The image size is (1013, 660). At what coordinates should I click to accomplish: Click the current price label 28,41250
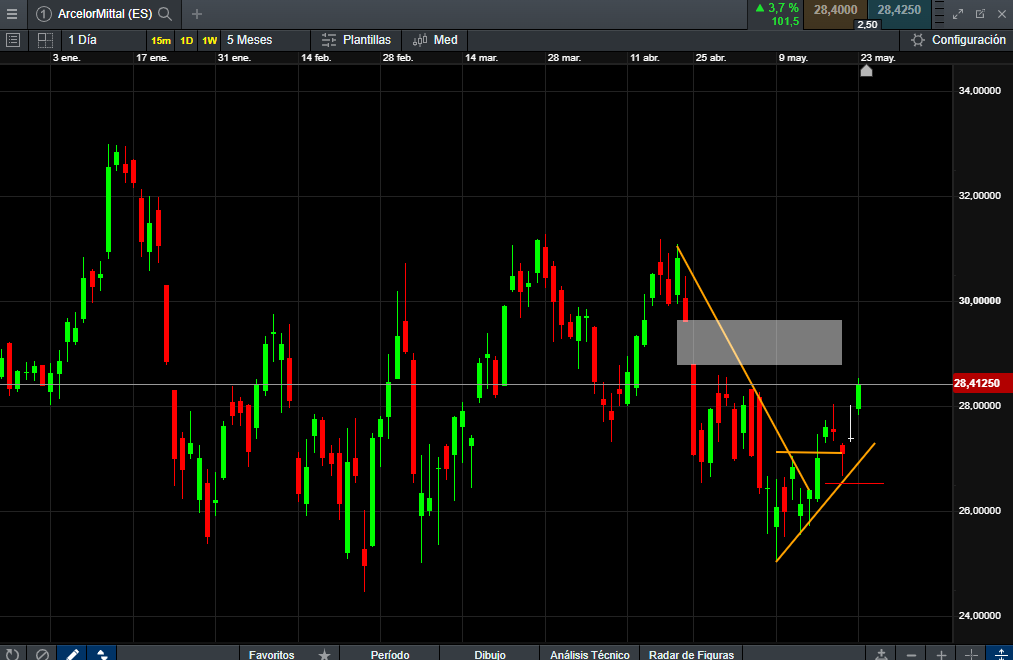pyautogui.click(x=981, y=384)
